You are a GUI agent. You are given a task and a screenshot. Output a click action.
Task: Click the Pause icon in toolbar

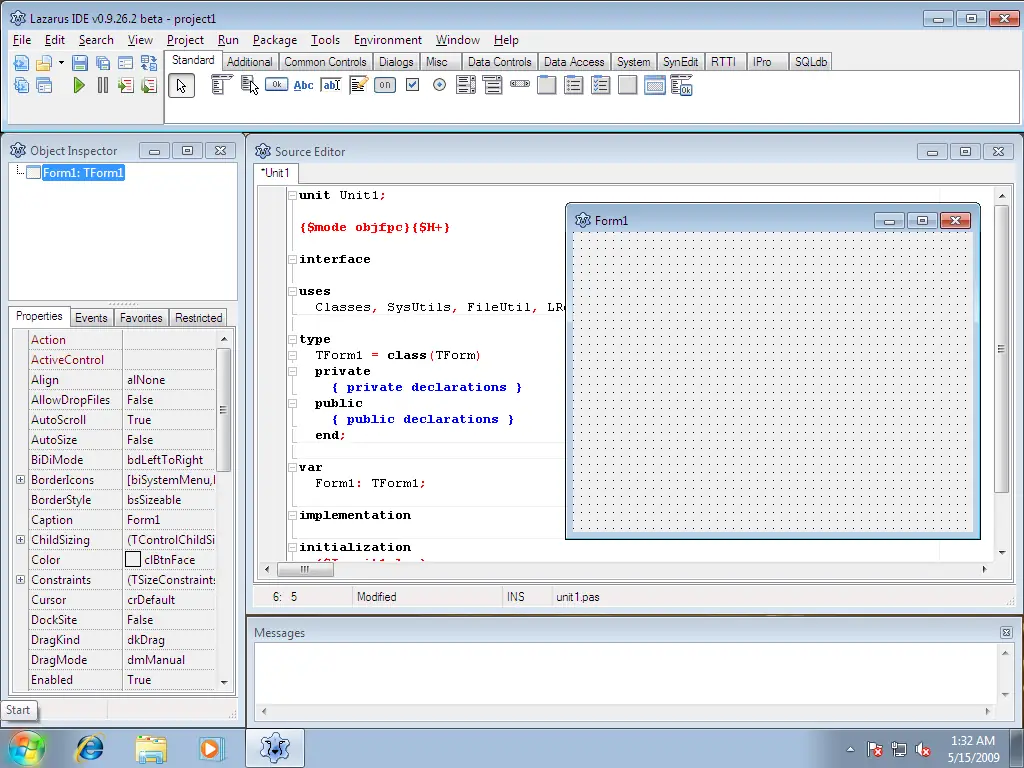[x=102, y=86]
